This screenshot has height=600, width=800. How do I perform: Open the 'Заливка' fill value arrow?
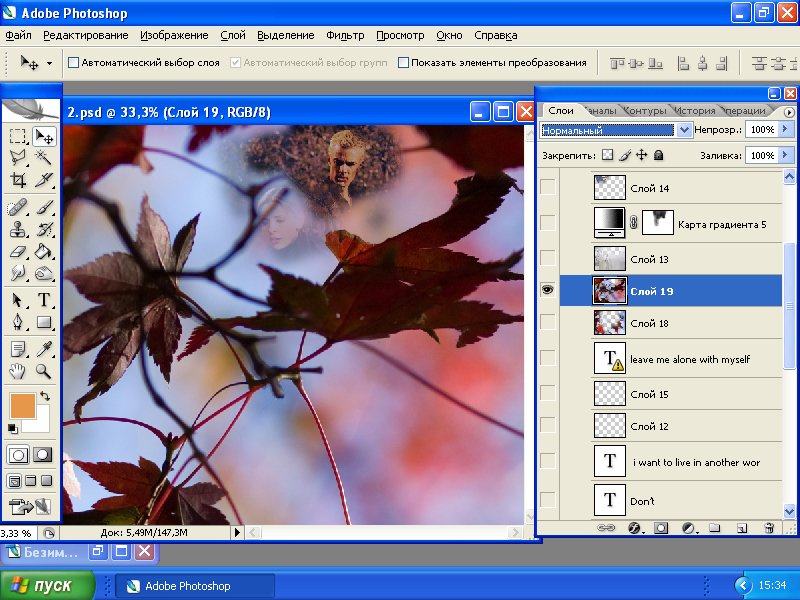click(x=785, y=156)
